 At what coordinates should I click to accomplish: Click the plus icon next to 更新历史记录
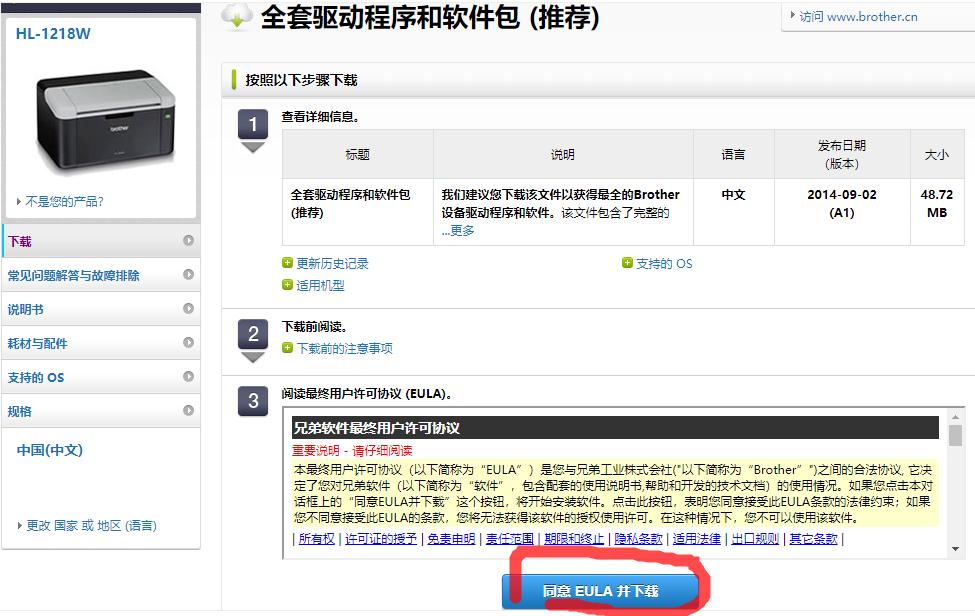[x=288, y=262]
